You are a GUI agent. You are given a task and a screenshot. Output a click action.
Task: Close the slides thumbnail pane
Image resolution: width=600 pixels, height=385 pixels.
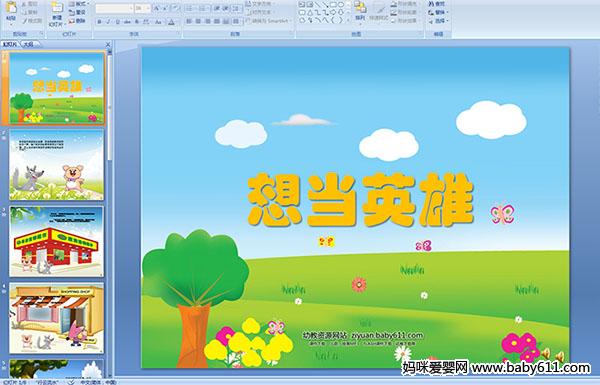coord(108,44)
